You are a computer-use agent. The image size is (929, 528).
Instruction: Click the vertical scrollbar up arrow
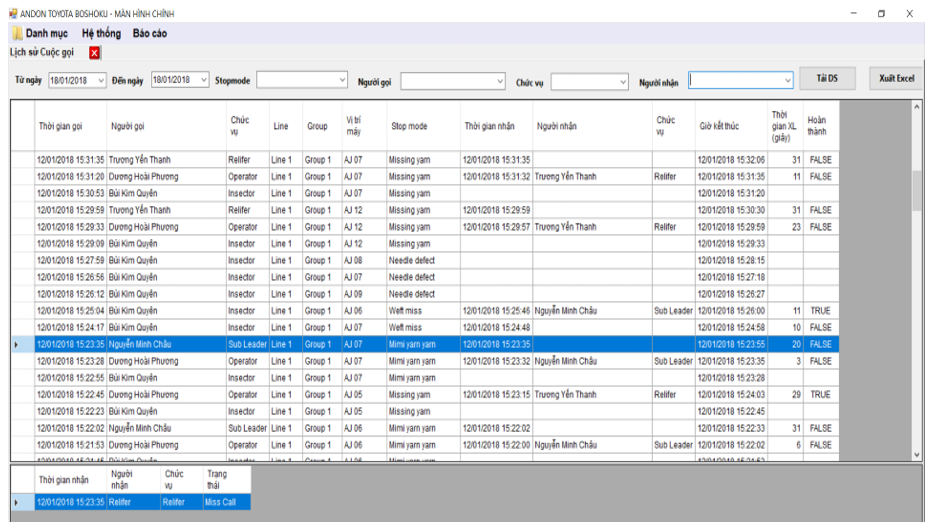917,106
